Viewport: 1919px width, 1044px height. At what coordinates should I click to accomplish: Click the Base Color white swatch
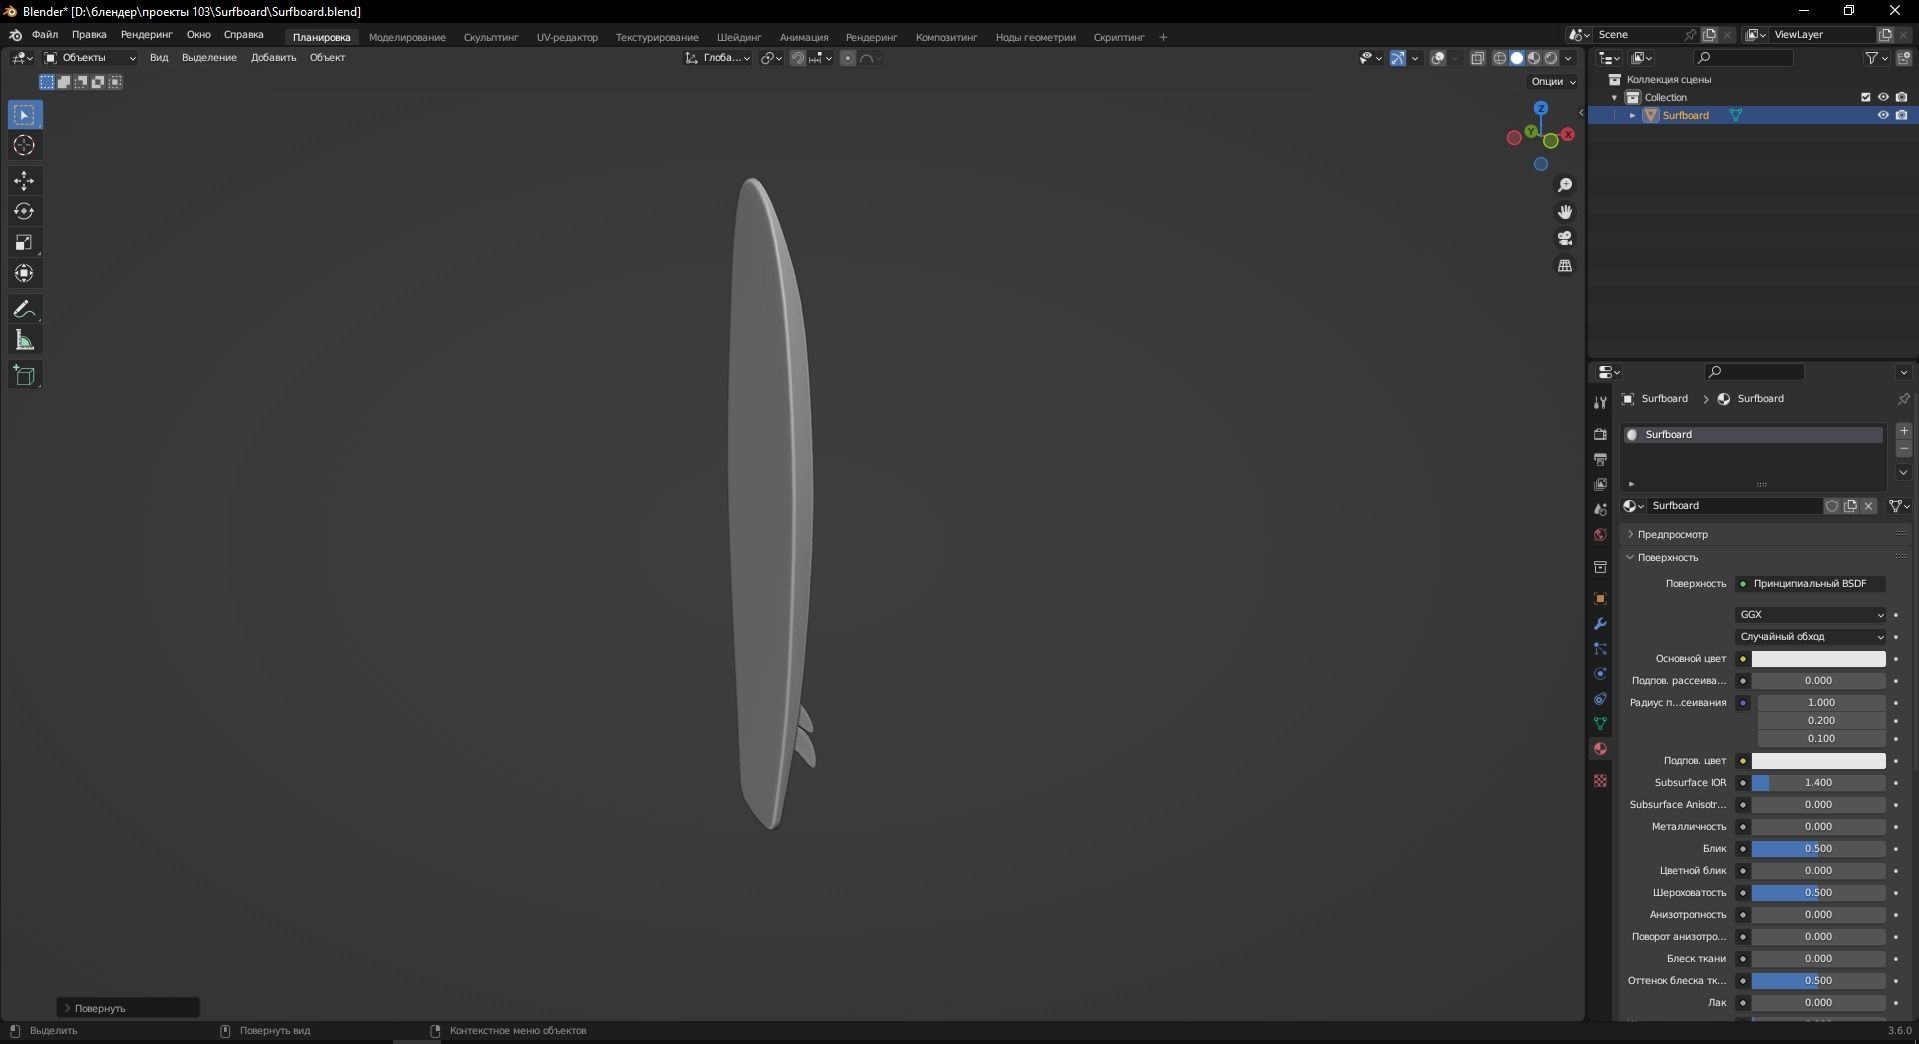(x=1818, y=659)
